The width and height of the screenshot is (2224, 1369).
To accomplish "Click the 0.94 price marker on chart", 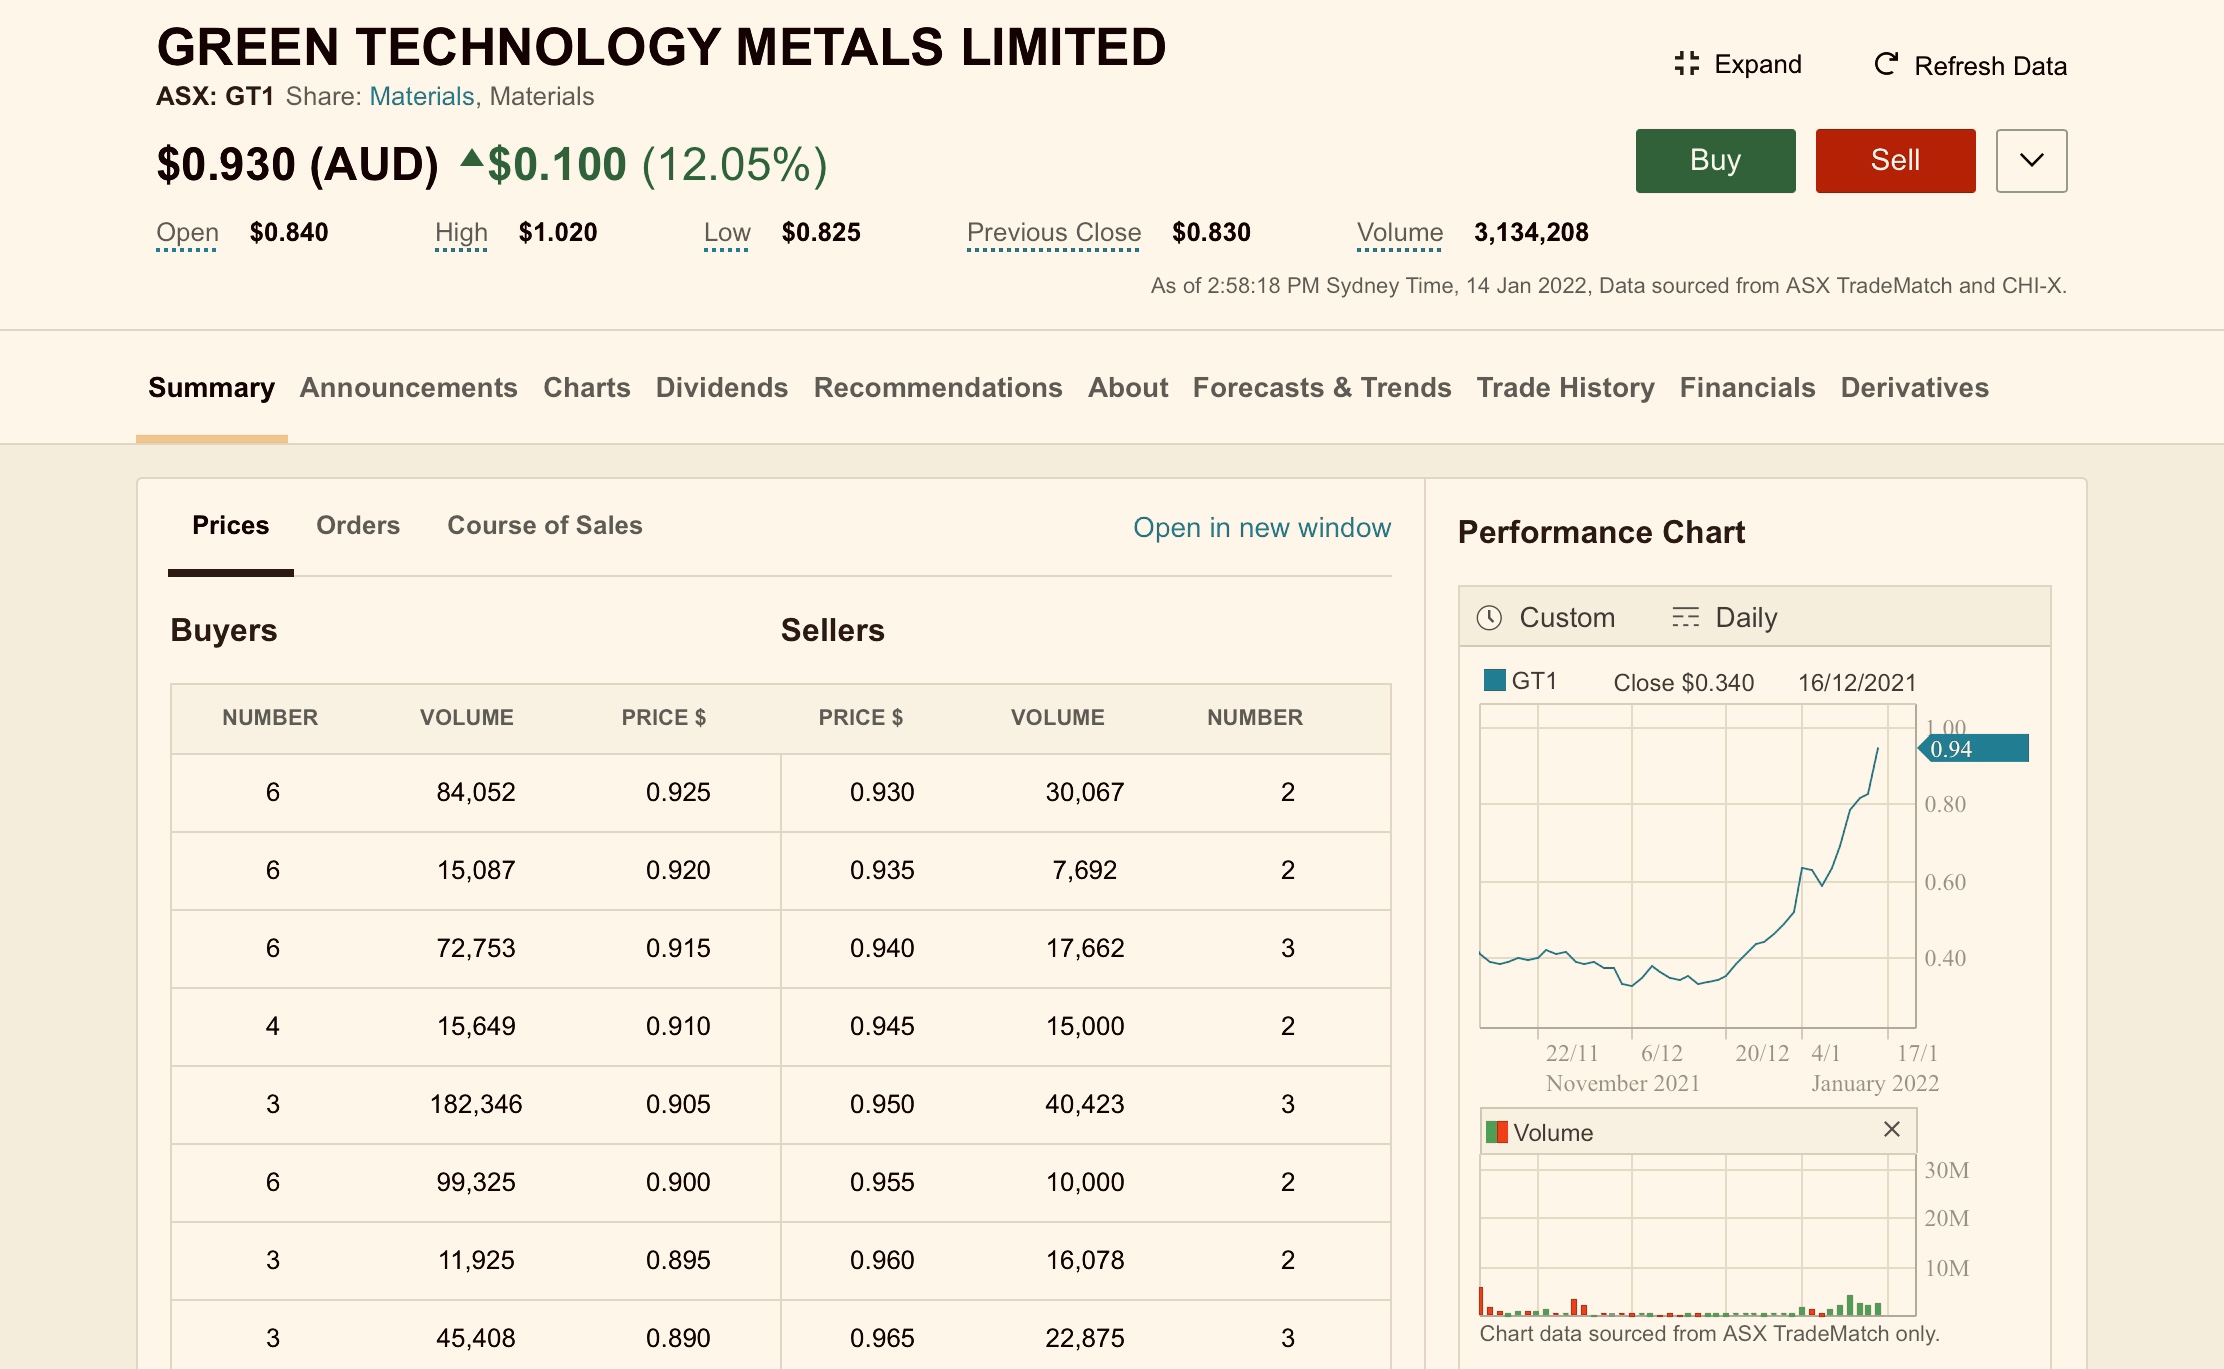I will click(x=1973, y=749).
